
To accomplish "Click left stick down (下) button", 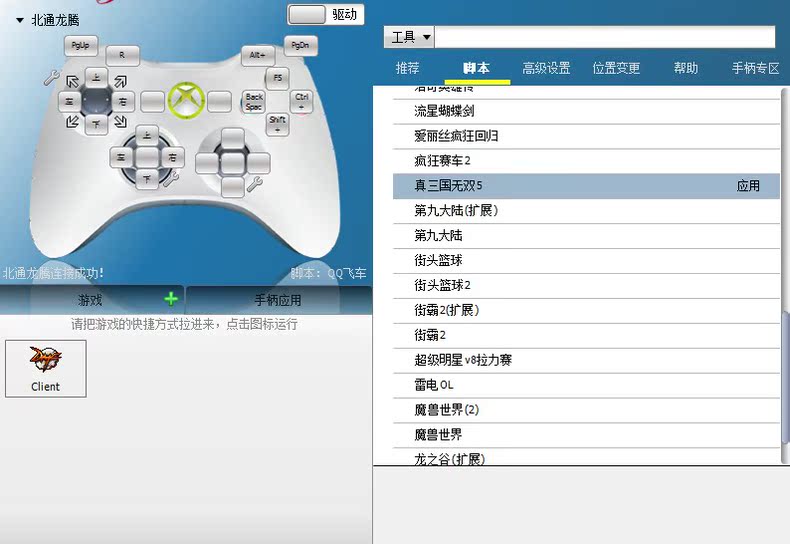I will tap(147, 179).
